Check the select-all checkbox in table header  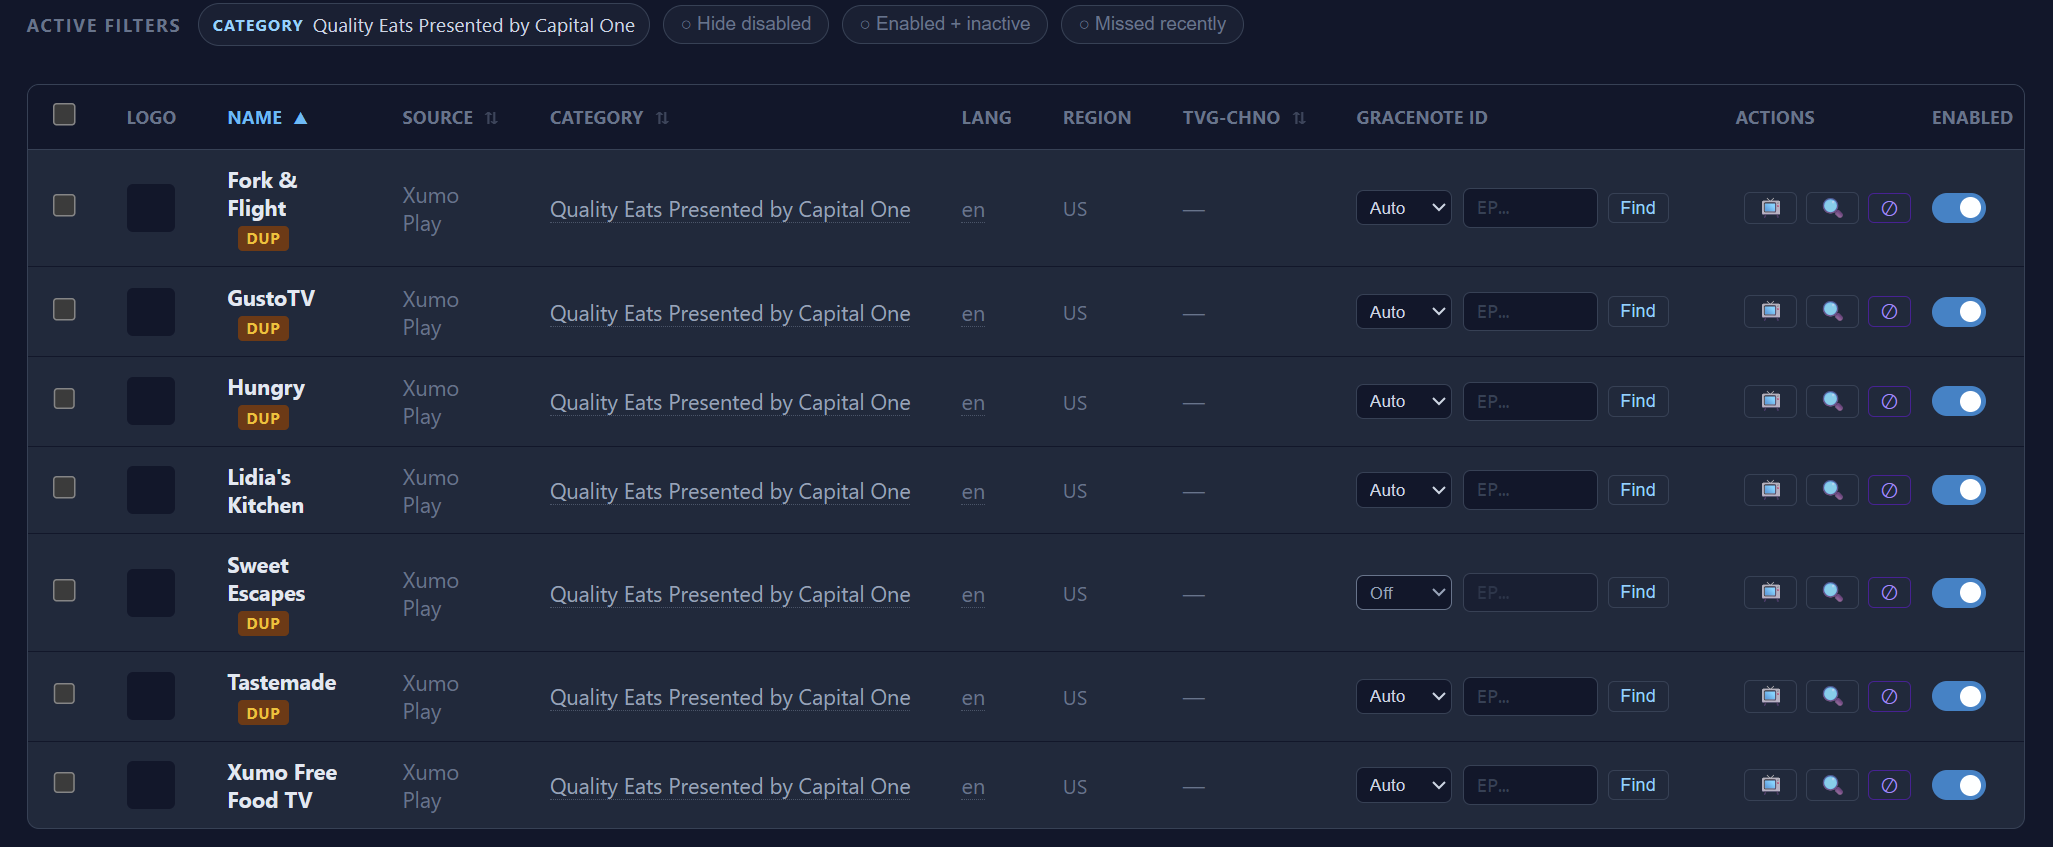tap(64, 114)
